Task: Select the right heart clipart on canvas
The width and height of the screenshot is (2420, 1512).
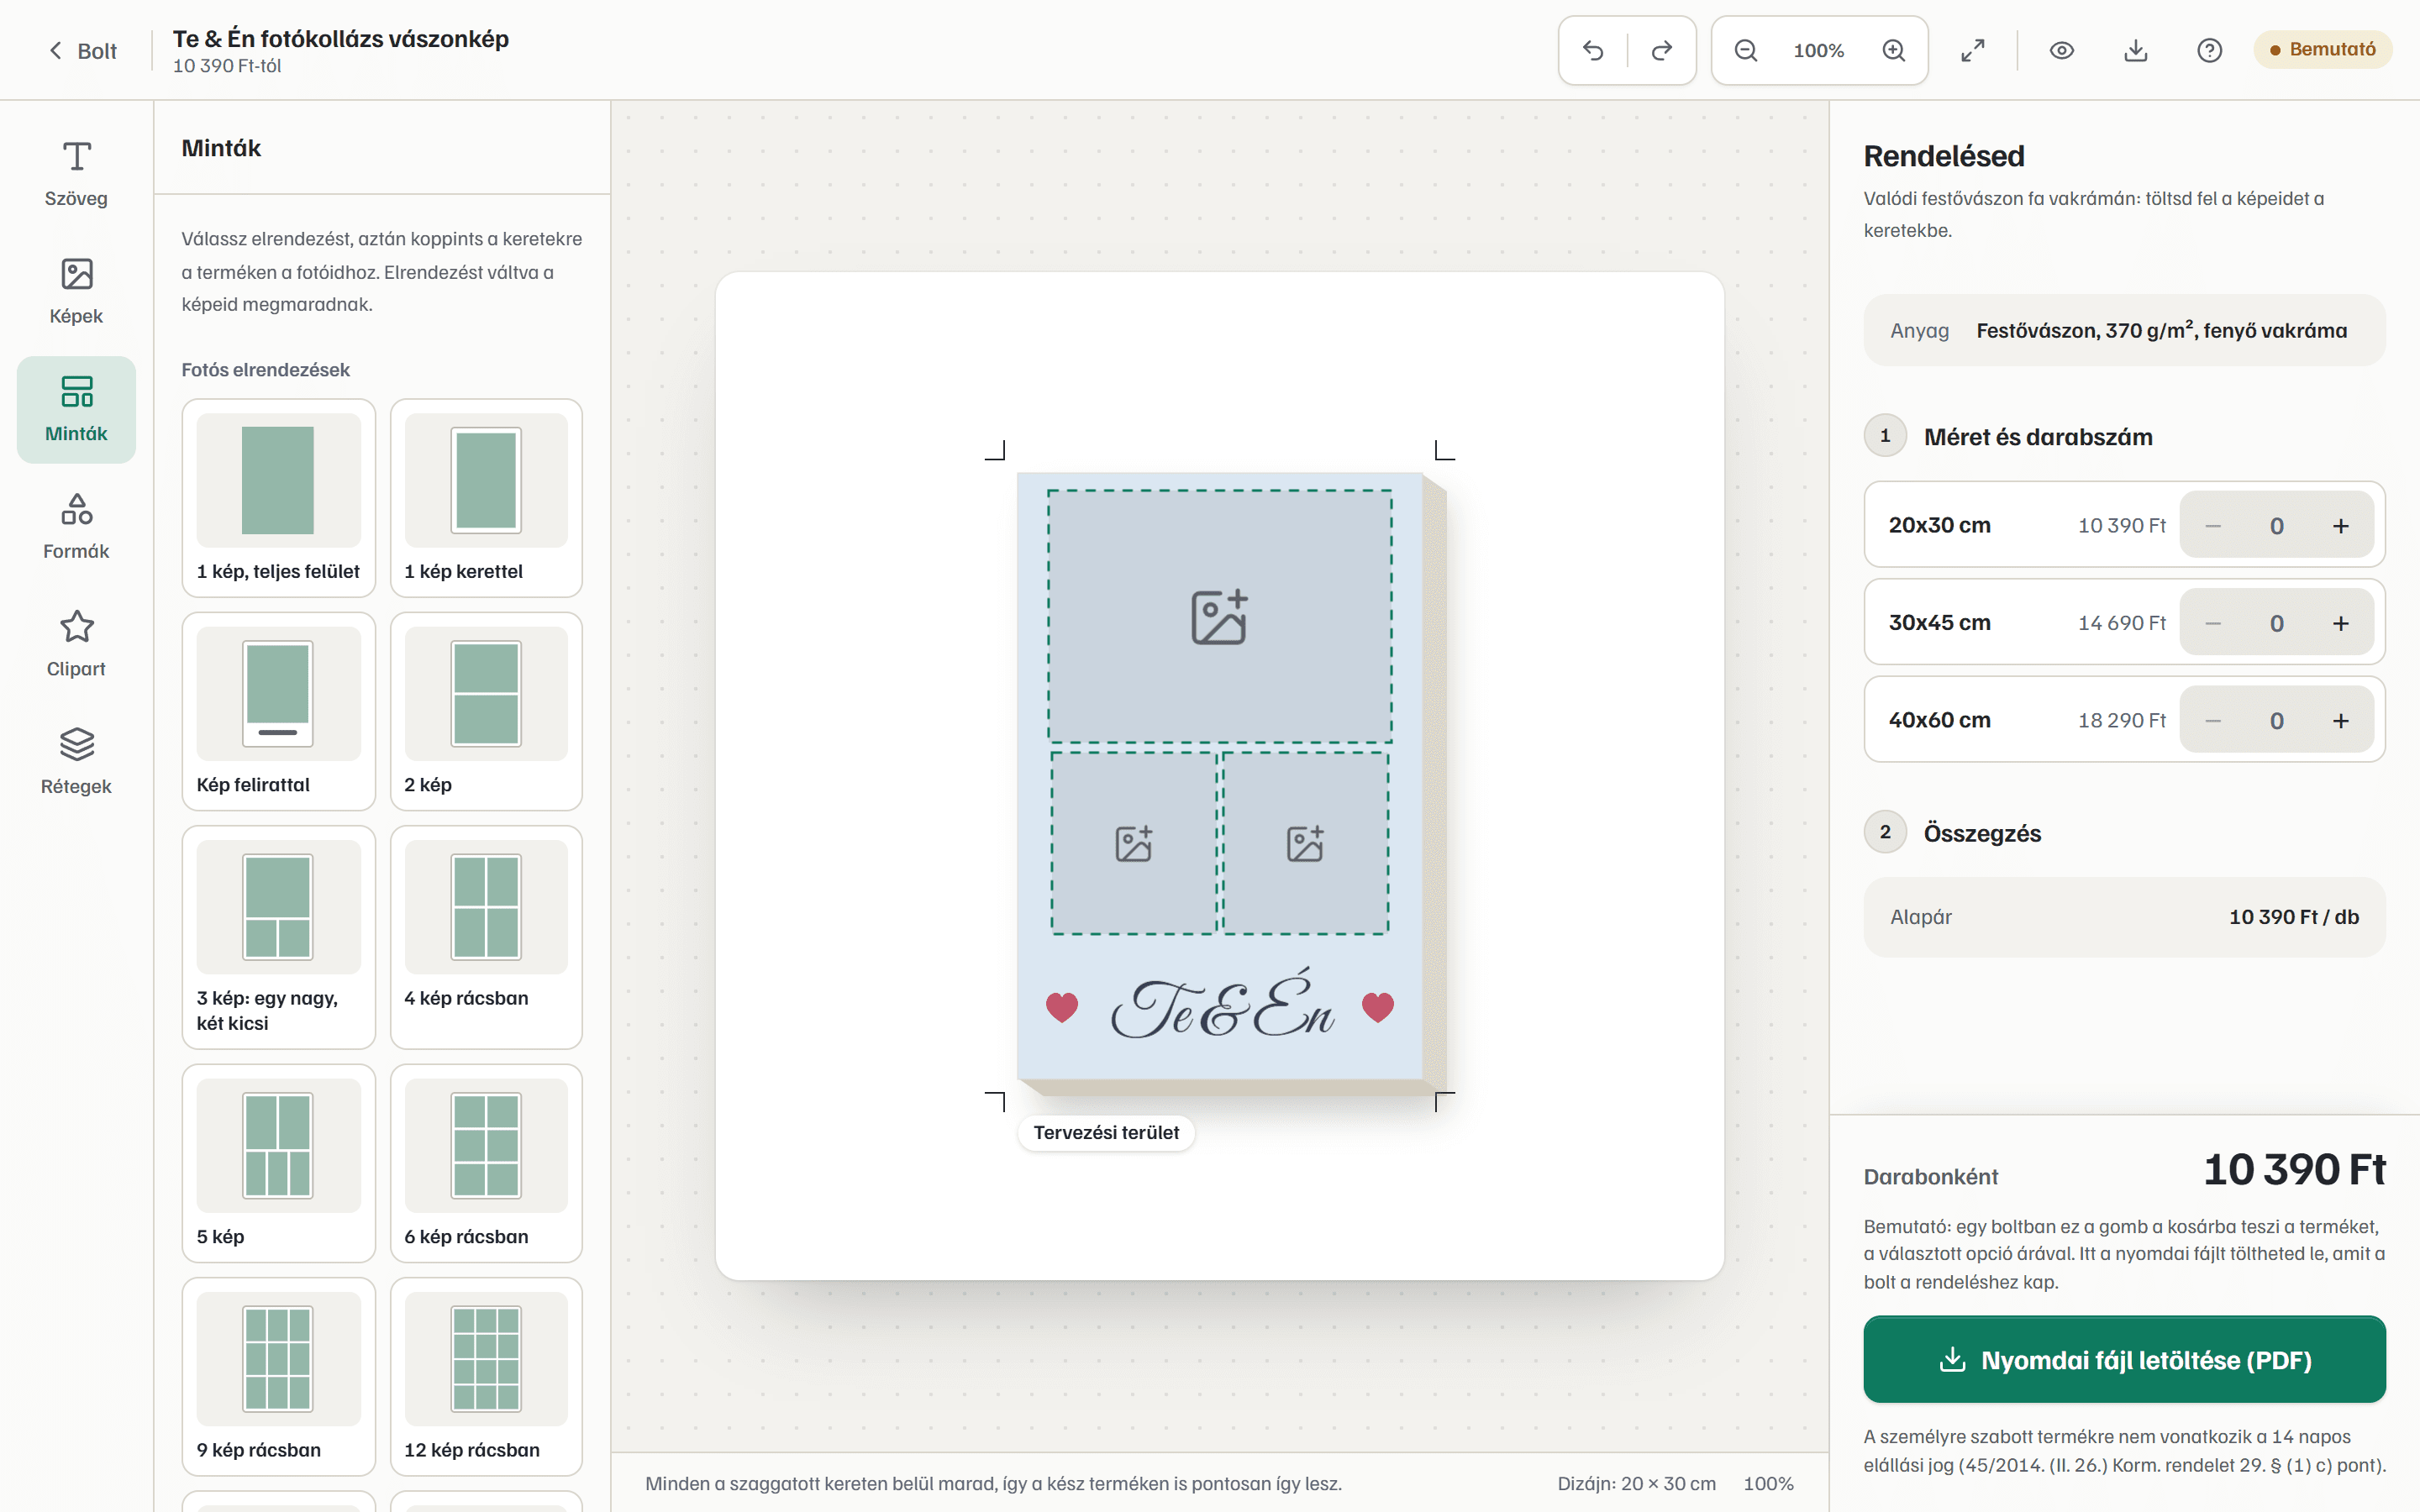Action: [x=1378, y=1007]
